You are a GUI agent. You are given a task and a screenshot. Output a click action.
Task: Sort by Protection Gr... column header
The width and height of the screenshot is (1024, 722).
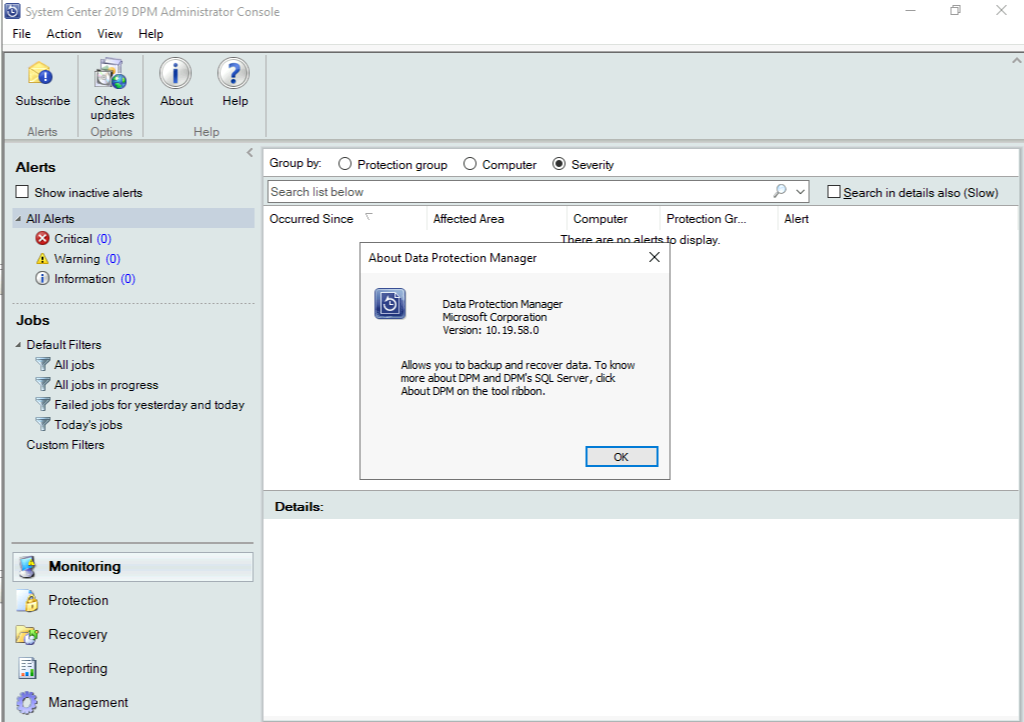(x=718, y=219)
